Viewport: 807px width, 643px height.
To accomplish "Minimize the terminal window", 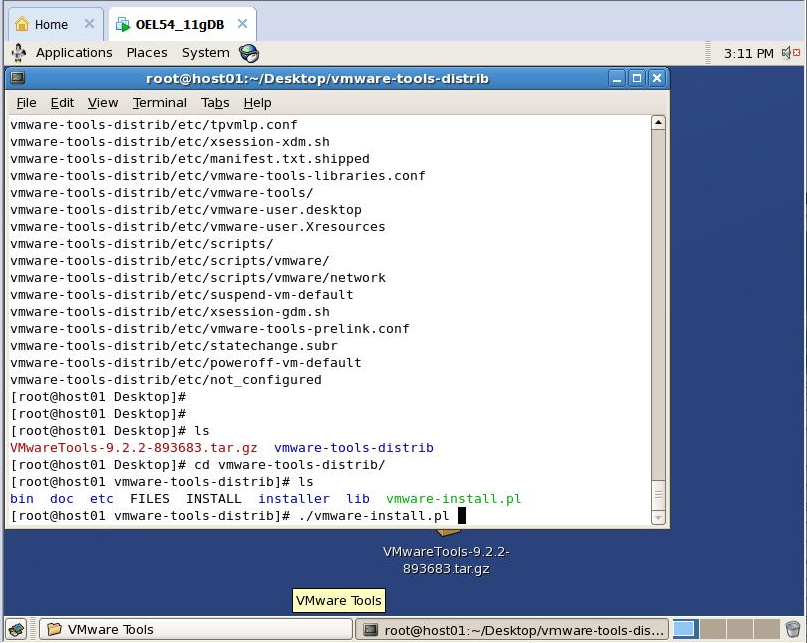I will coord(617,79).
